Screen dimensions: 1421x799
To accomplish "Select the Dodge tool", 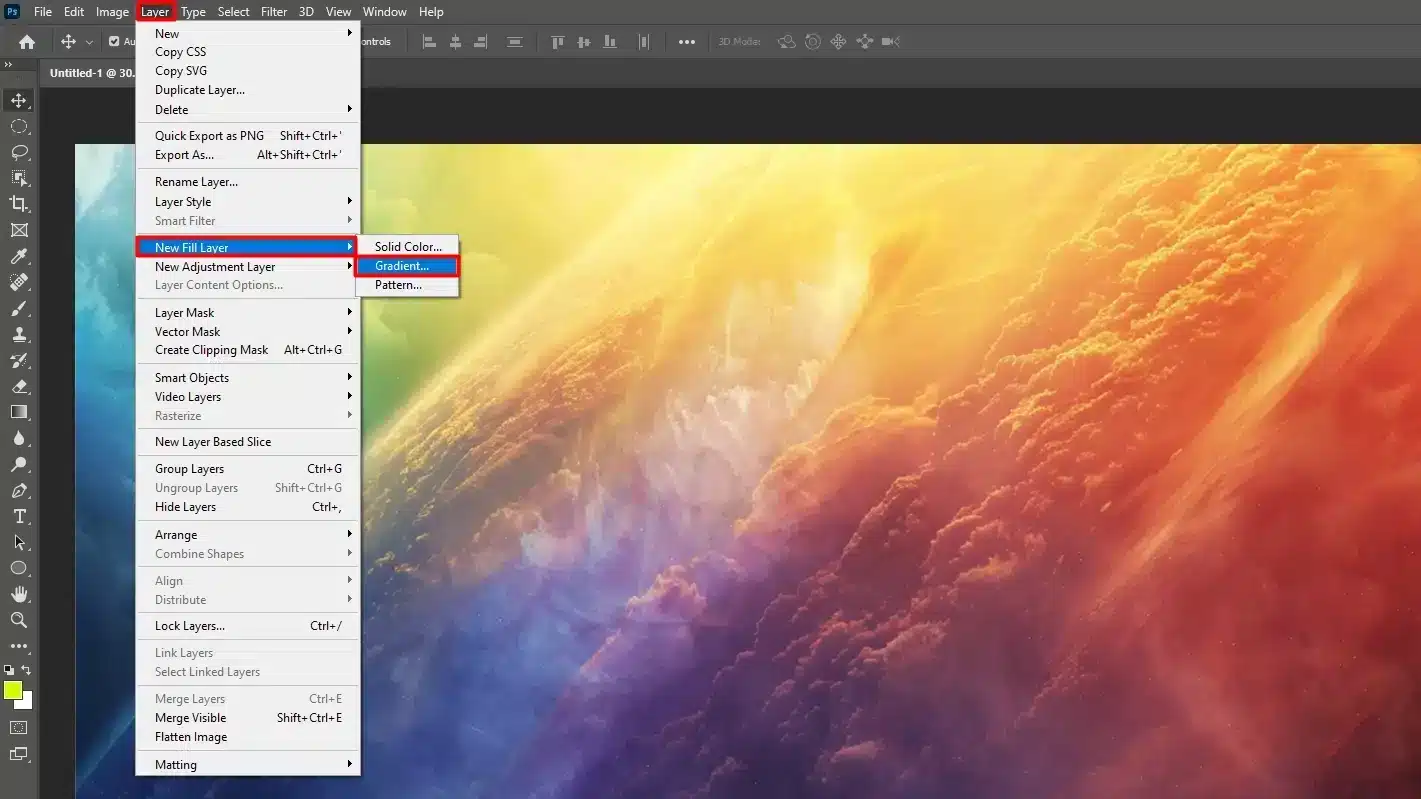I will click(19, 464).
